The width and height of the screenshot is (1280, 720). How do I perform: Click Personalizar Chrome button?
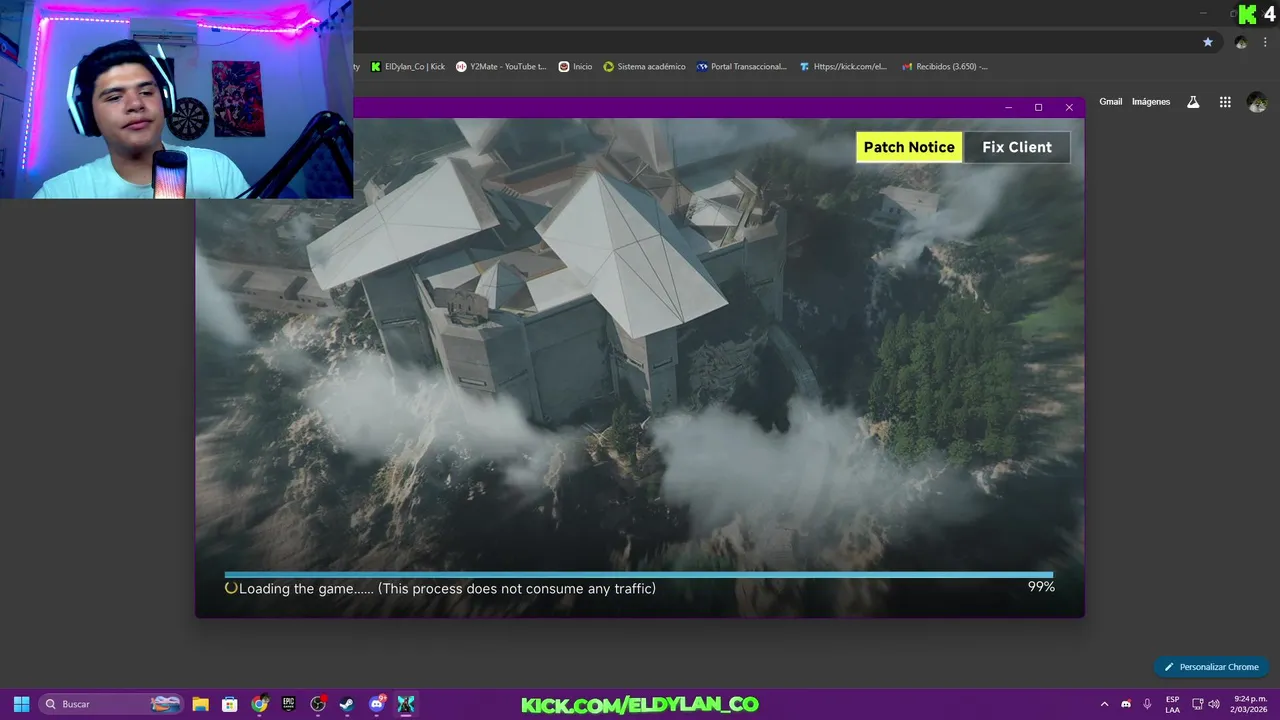point(1211,667)
